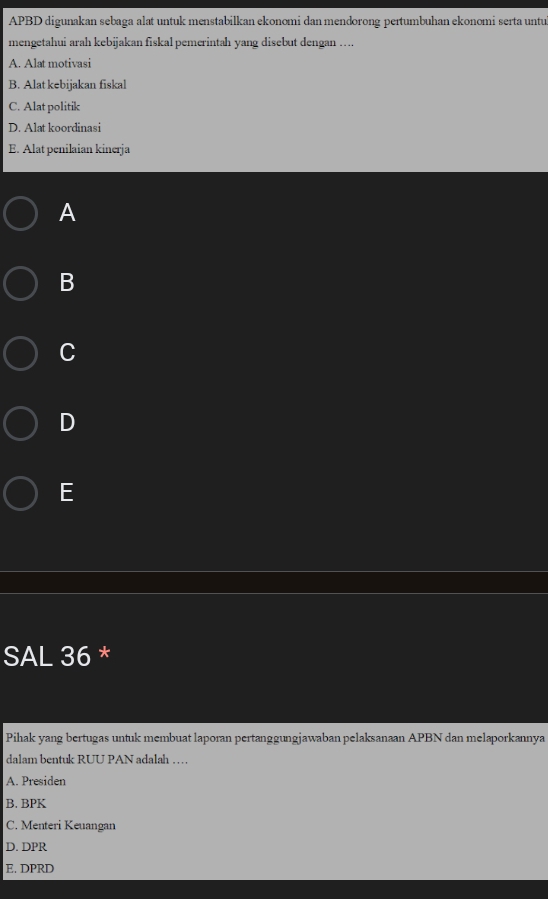Open the APBN RUU PAN question image
The image size is (548, 899).
(x=275, y=802)
